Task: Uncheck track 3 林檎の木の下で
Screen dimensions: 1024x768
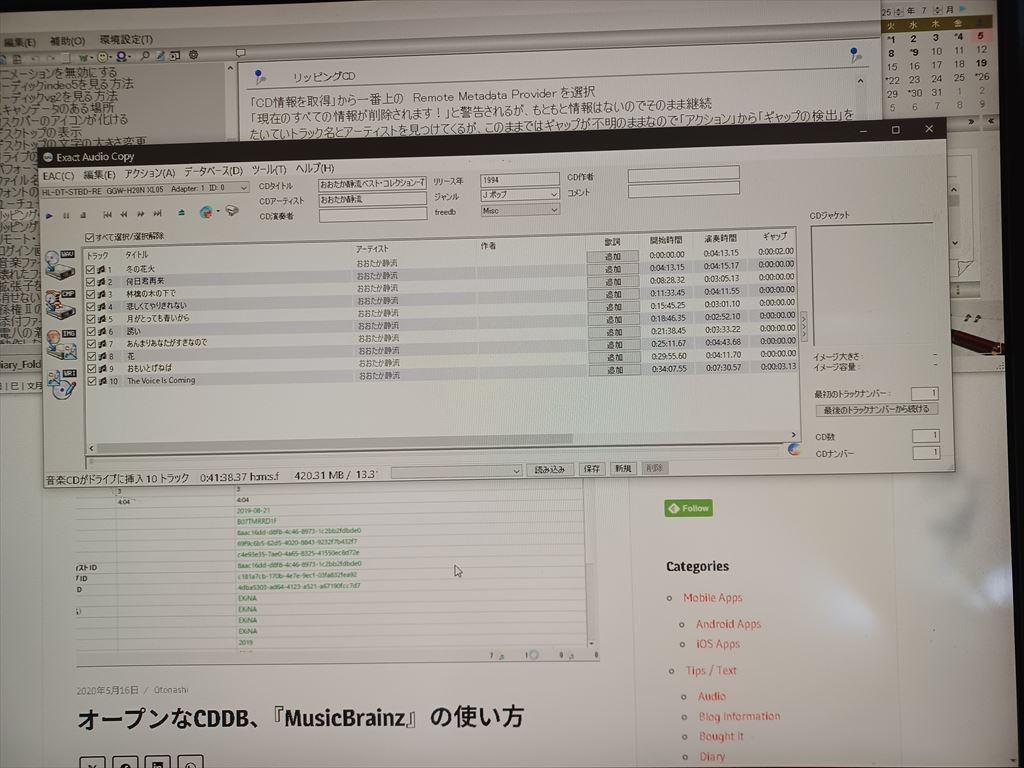Action: [91, 294]
